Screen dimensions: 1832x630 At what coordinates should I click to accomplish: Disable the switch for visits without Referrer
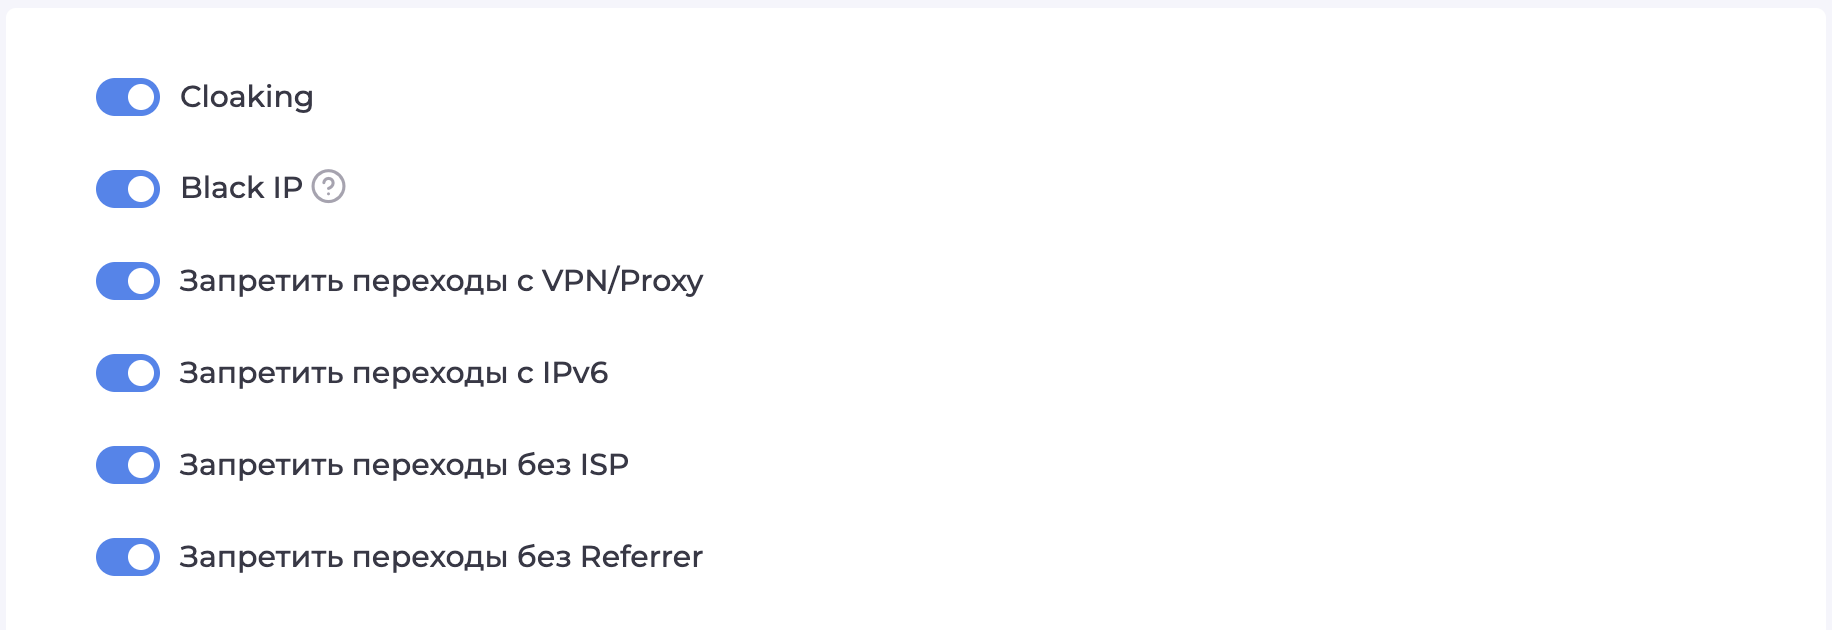click(127, 557)
